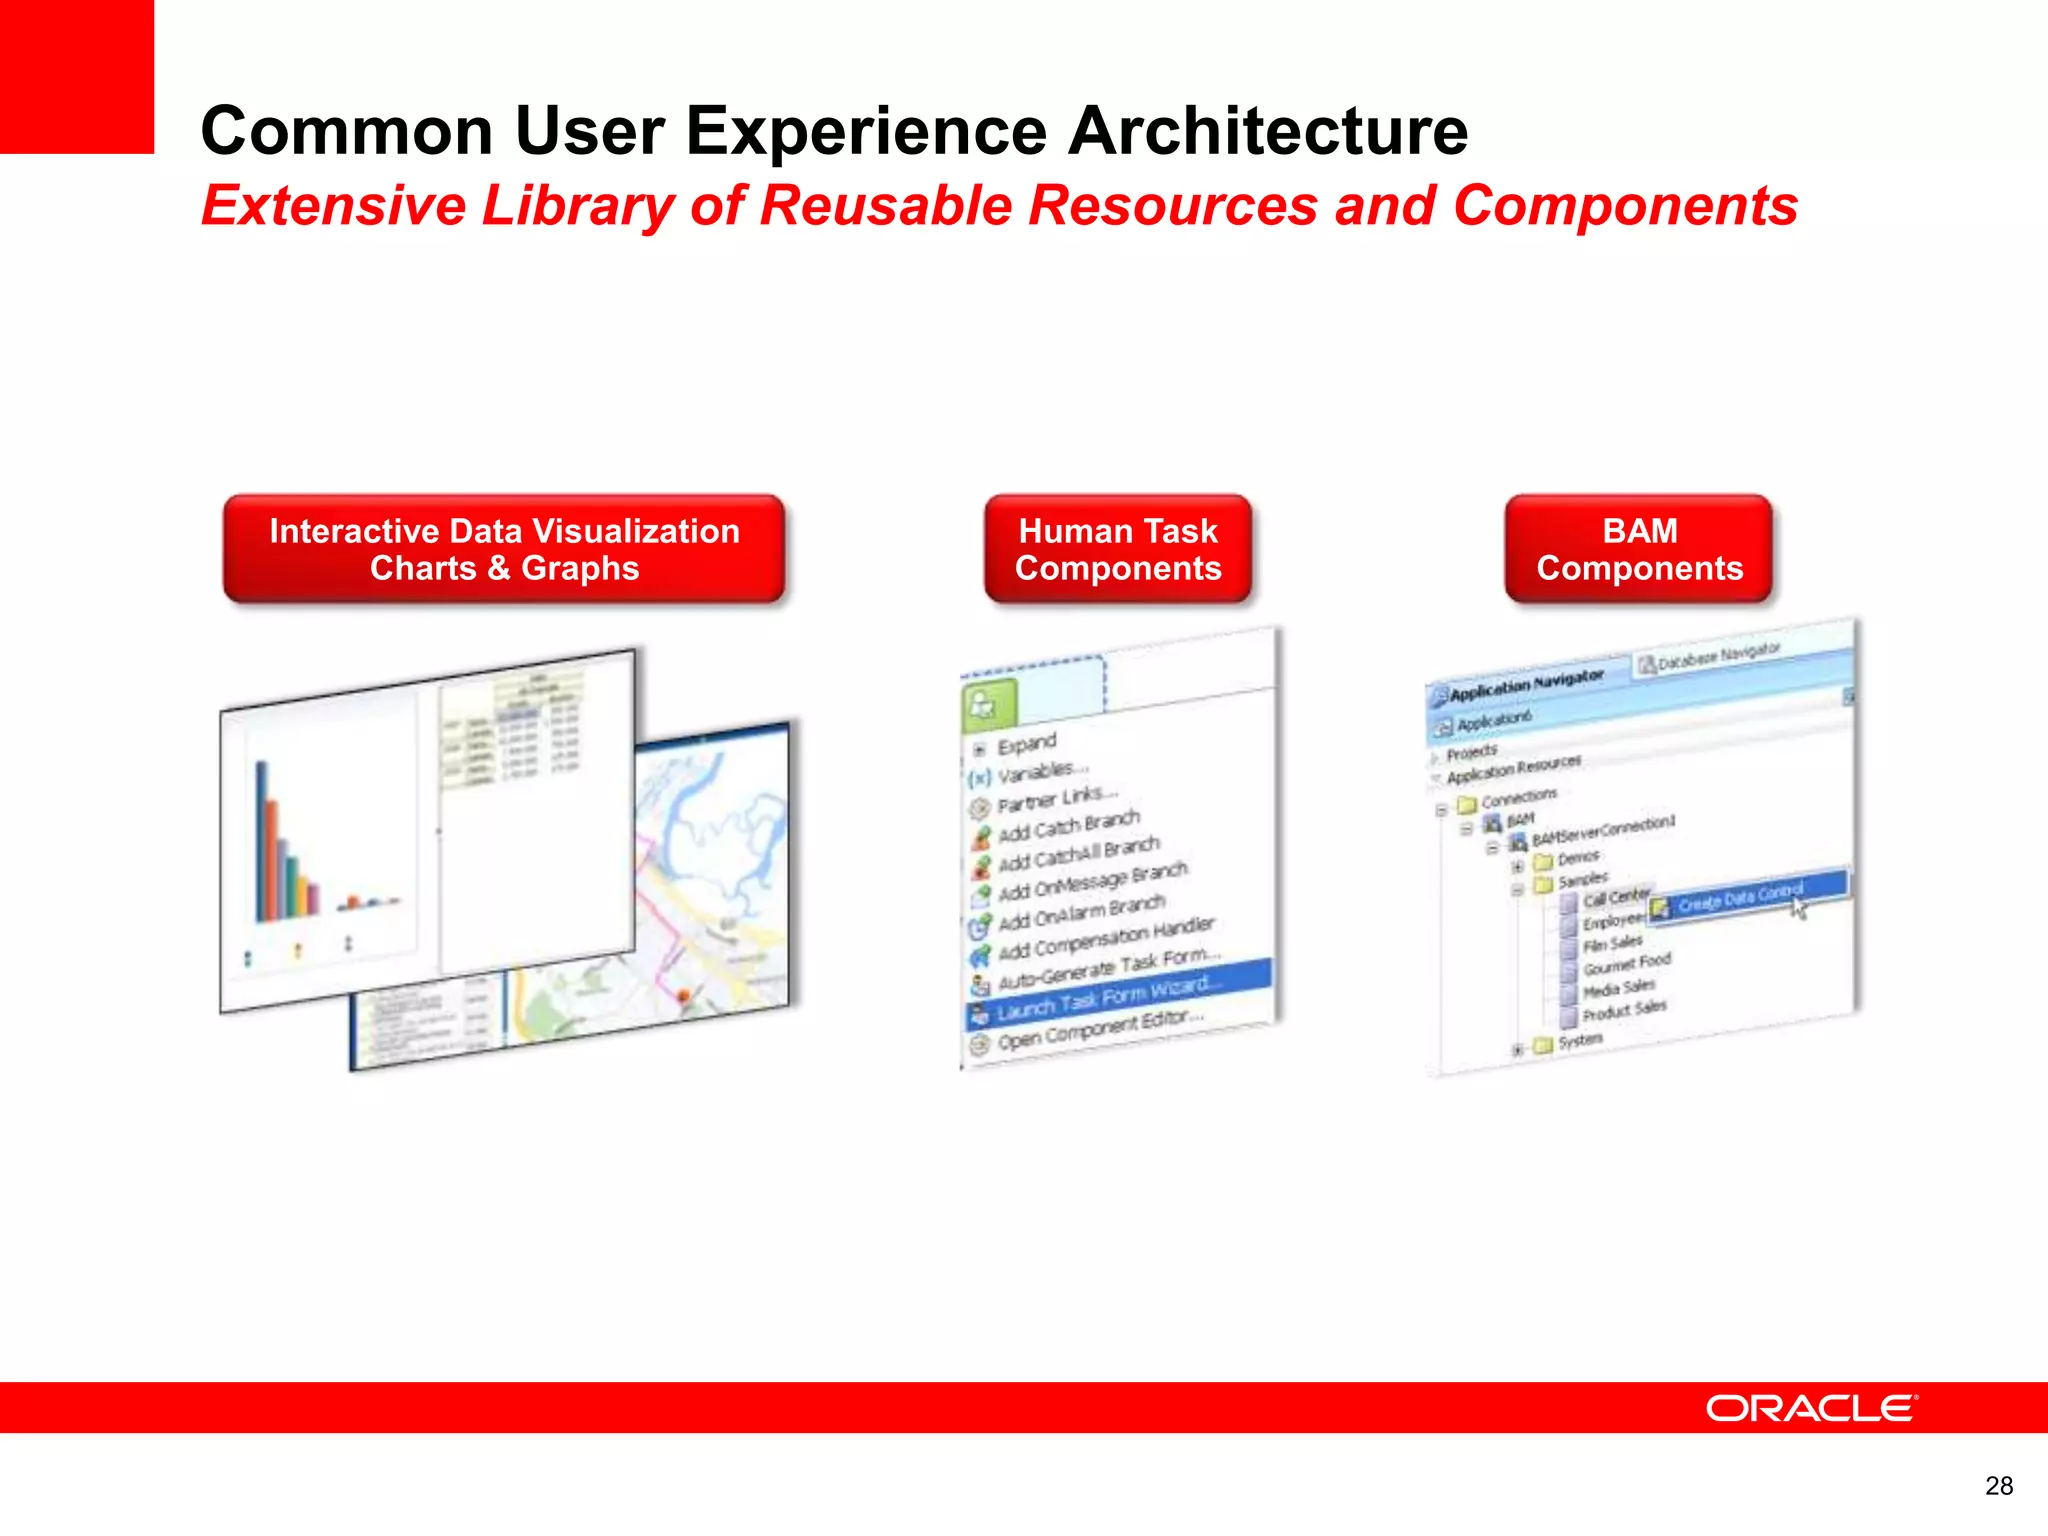Click slide title 'Common User Experience Architecture'
The height and width of the screenshot is (1536, 2048).
click(834, 130)
